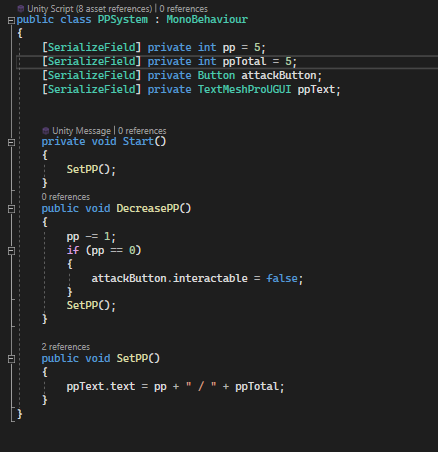
Task: Open '0 references' above DecreasePP
Action: point(66,197)
